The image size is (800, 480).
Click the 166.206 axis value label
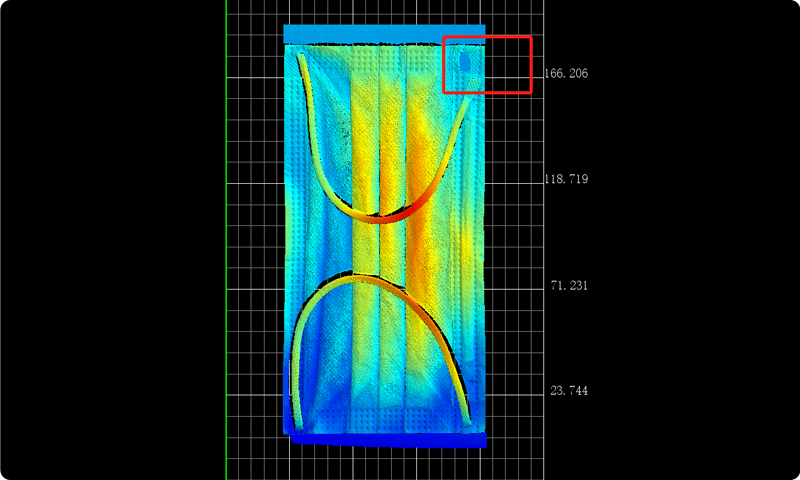click(566, 73)
